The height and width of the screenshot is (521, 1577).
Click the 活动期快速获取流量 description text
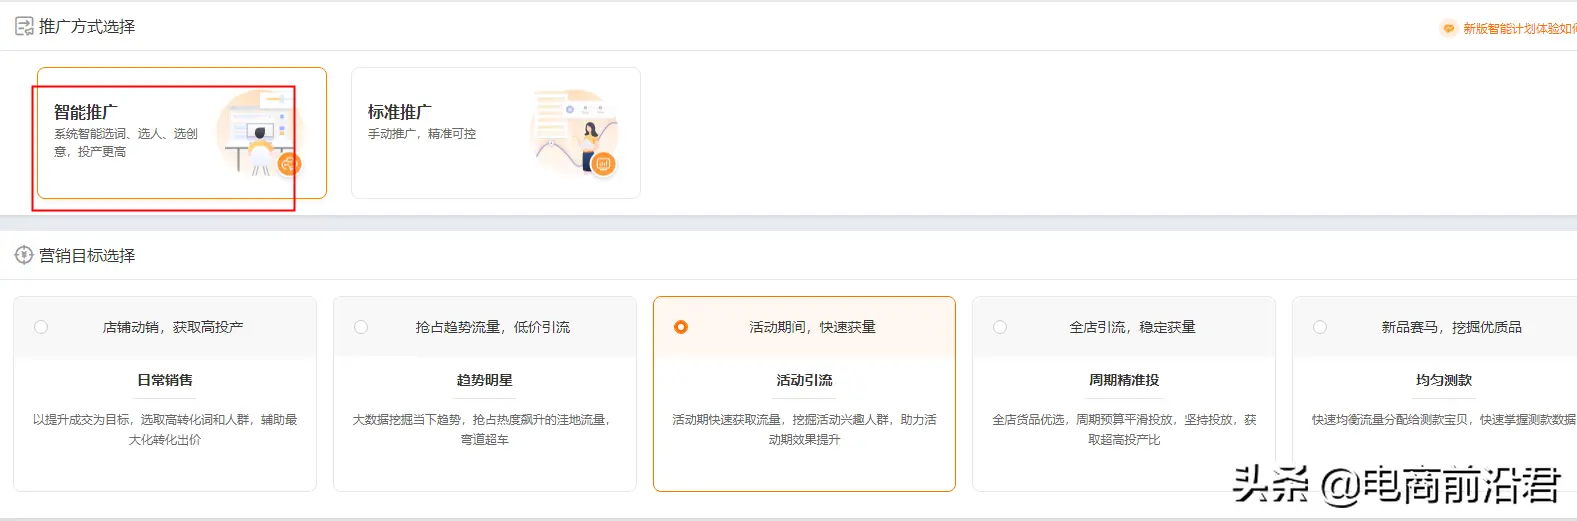click(805, 430)
